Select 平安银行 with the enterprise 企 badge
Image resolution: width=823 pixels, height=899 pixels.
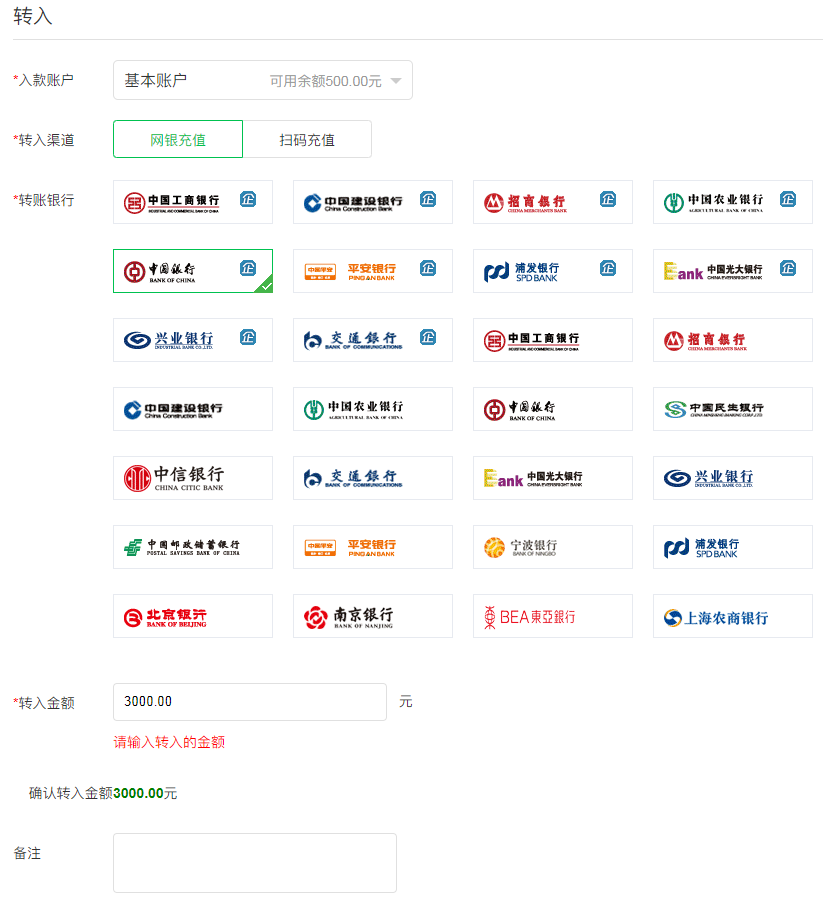tap(373, 271)
